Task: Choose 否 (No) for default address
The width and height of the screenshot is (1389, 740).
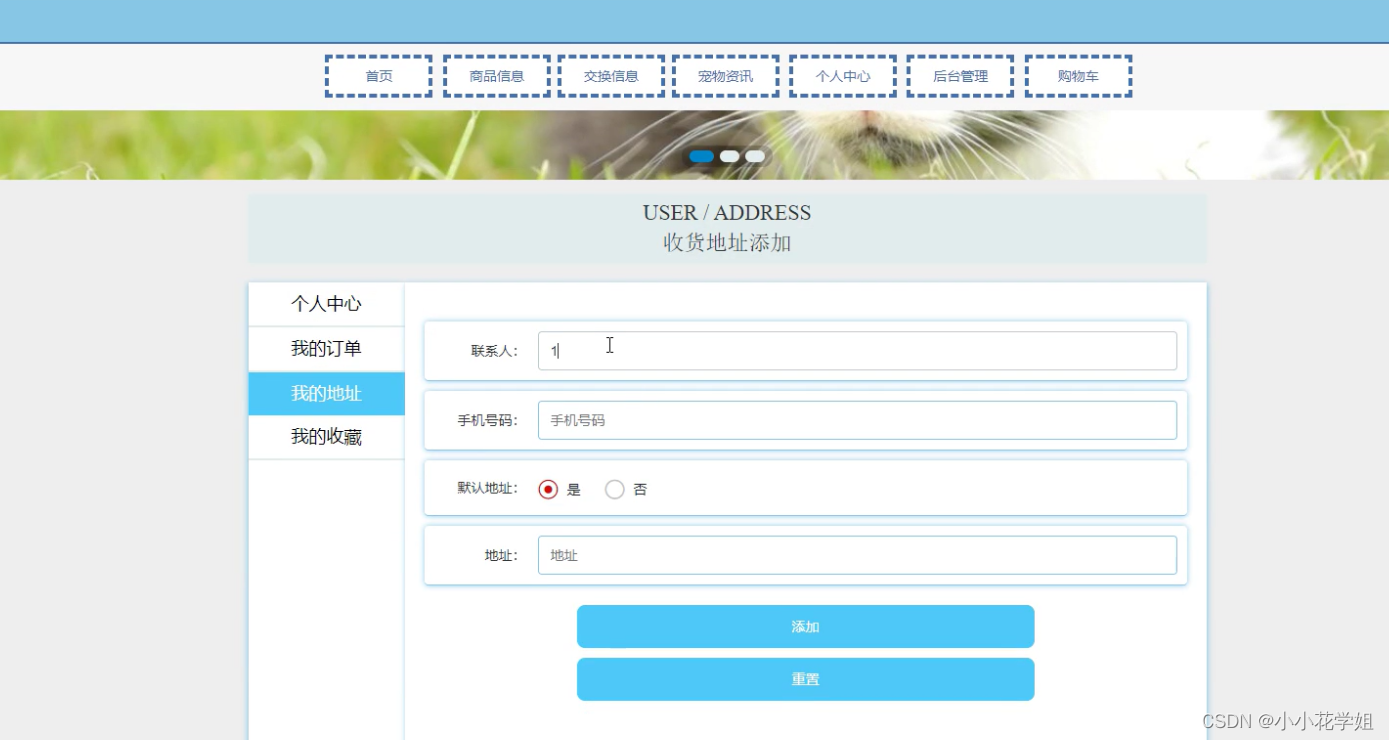Action: [x=613, y=489]
